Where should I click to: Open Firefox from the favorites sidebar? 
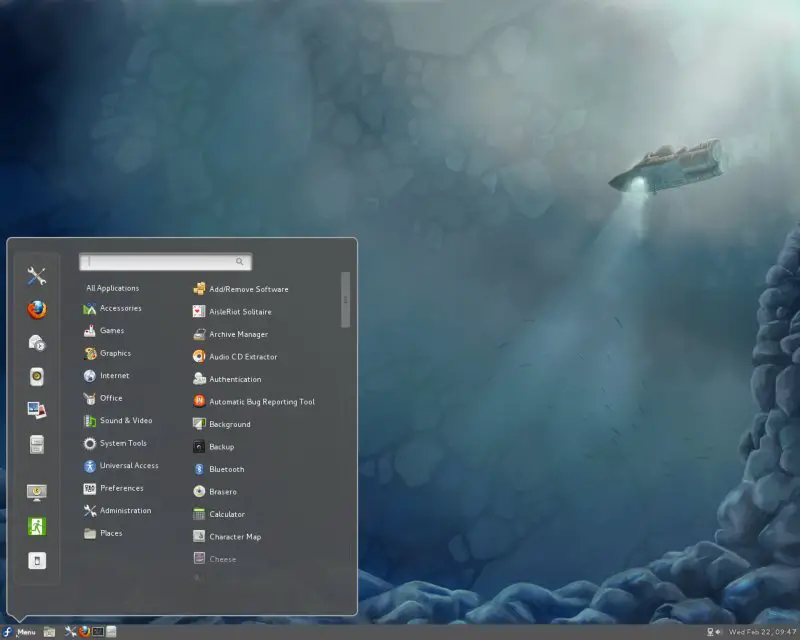[37, 309]
